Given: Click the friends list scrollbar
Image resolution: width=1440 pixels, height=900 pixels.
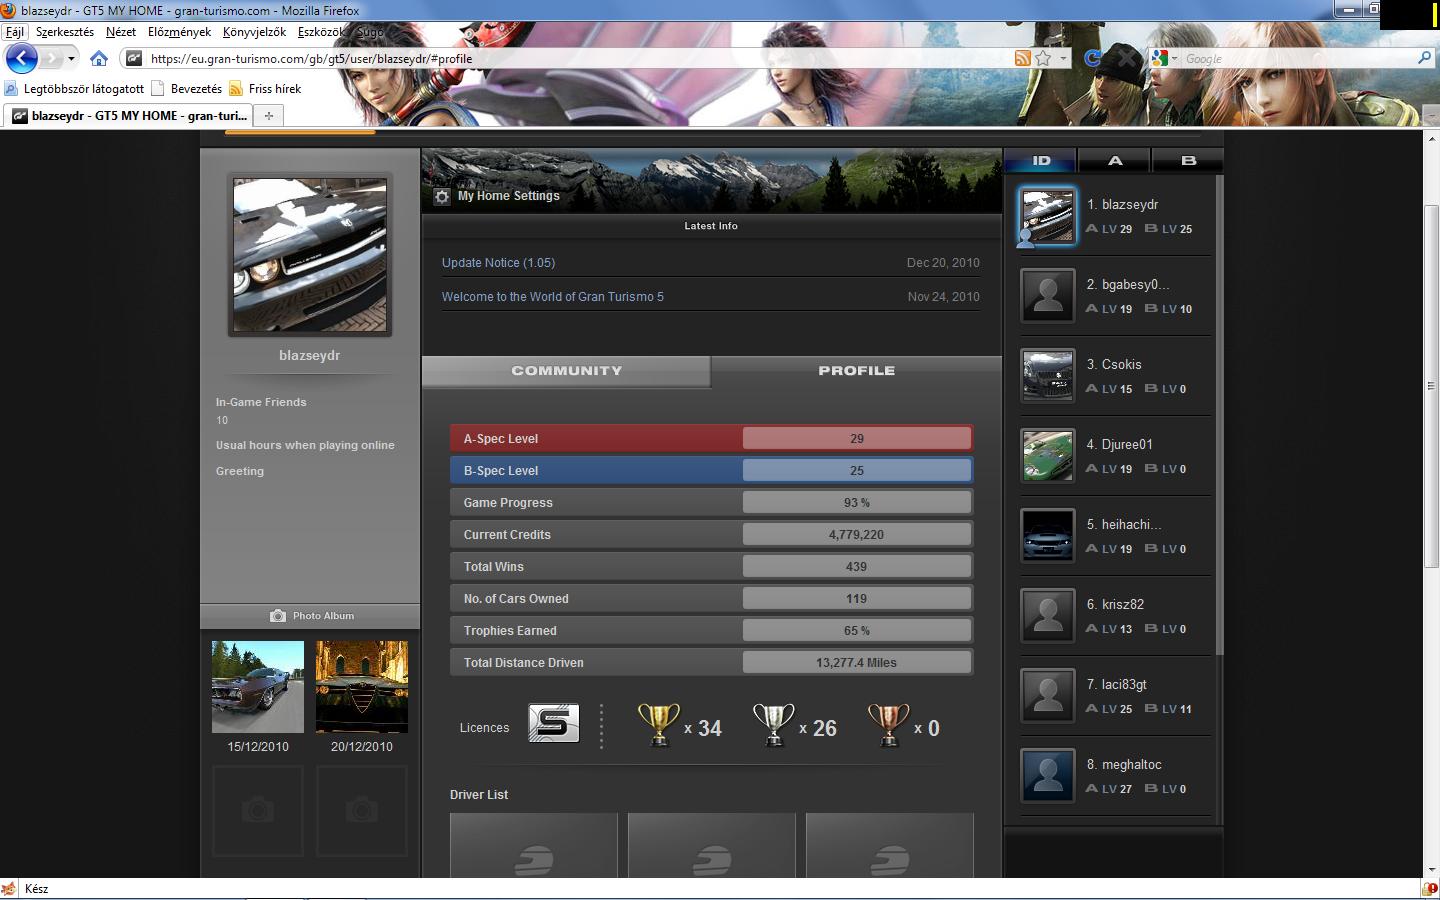Looking at the screenshot, I should point(1219,415).
